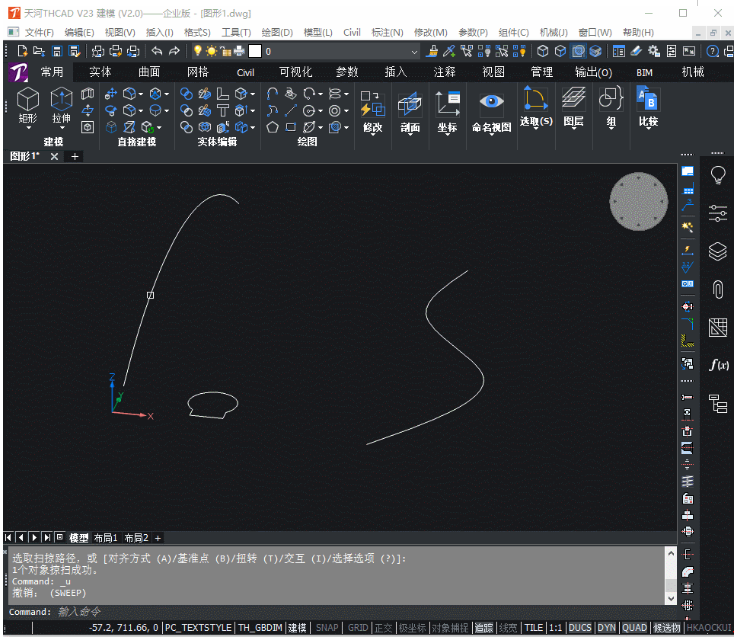Click the polygon draw icon
The width and height of the screenshot is (739, 641).
[272, 127]
